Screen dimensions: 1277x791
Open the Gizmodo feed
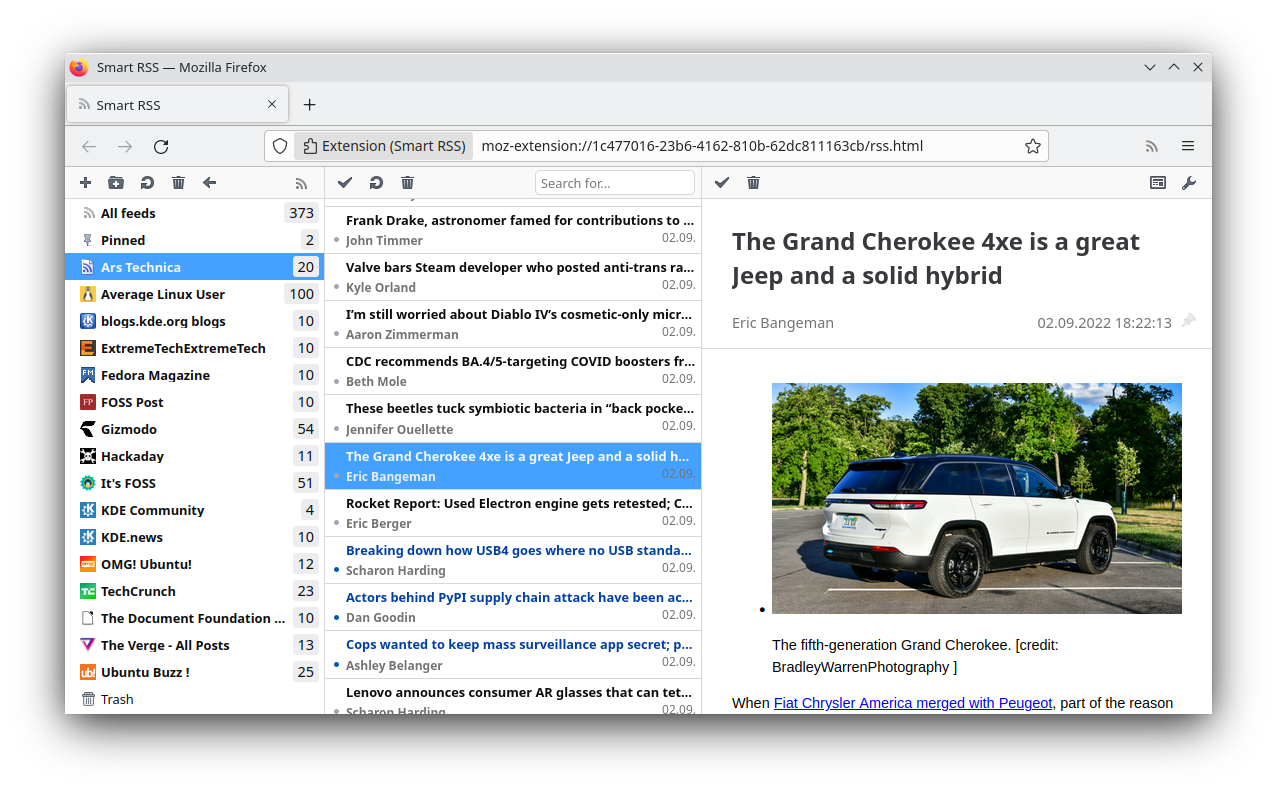click(195, 429)
